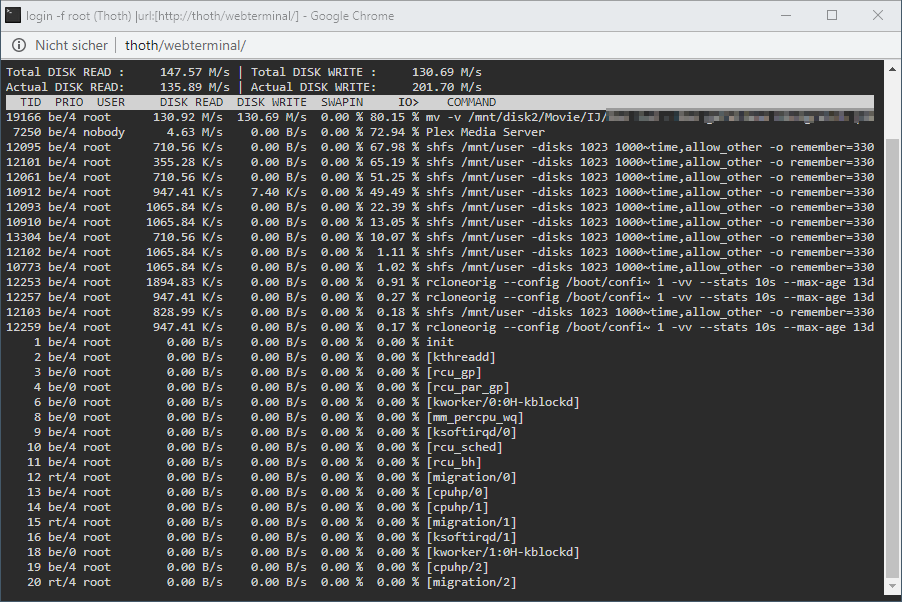
Task: Click the 51.25 % IO value
Action: click(x=394, y=177)
